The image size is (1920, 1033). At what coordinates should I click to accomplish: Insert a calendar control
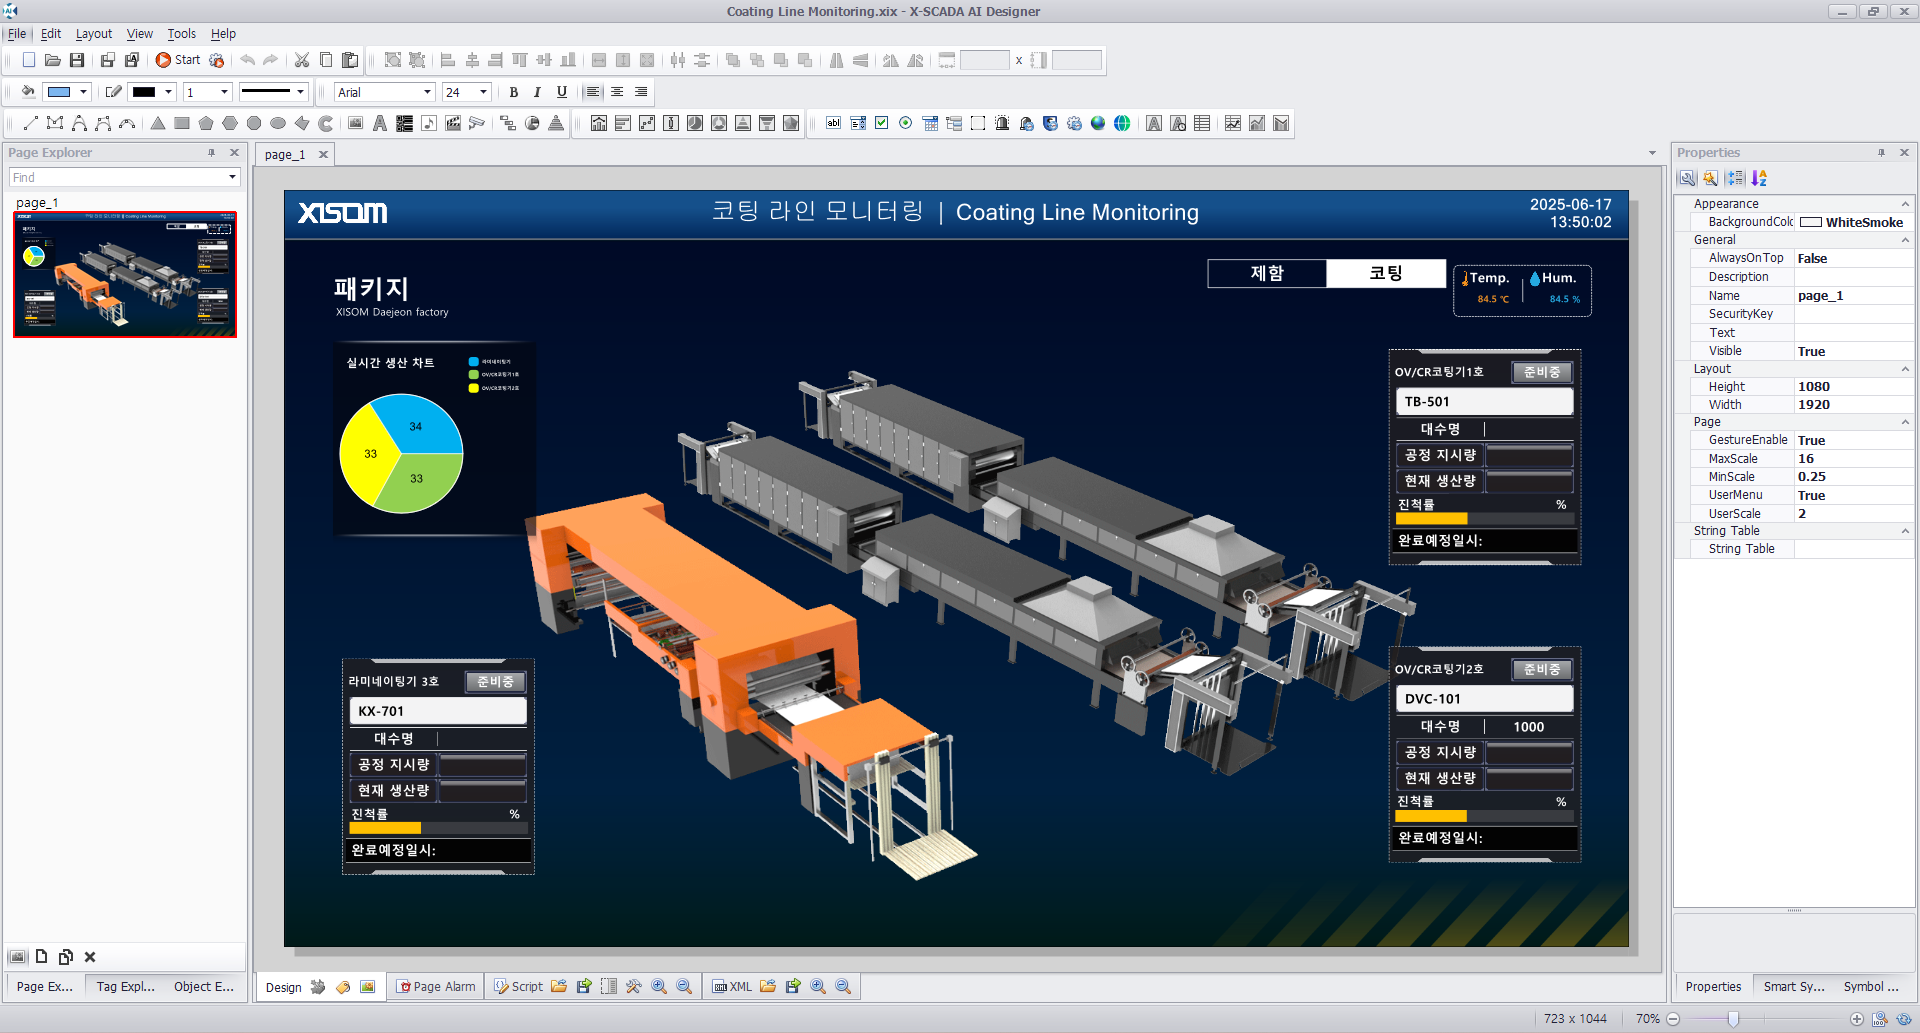coord(930,123)
